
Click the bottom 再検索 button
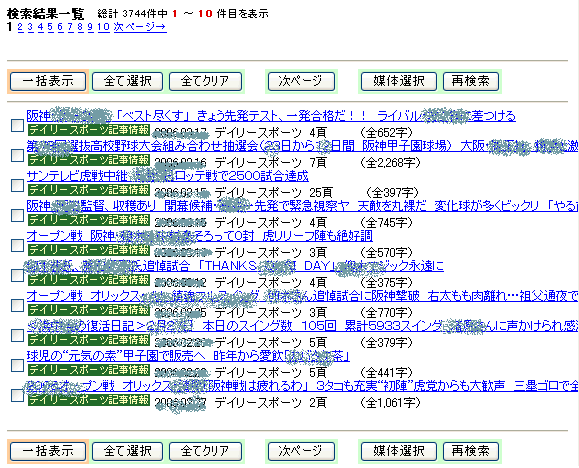(471, 451)
